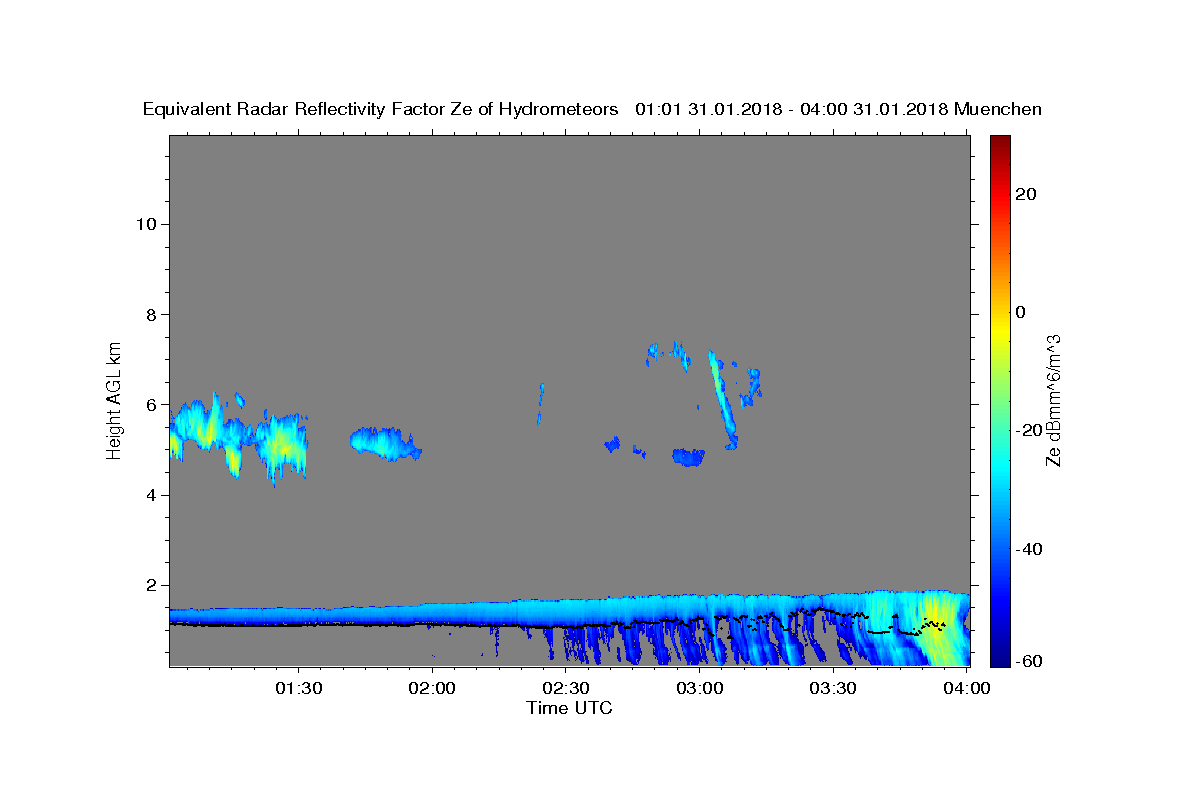Click the '02:30' time tick label
Screen dimensions: 1200x800
565,688
